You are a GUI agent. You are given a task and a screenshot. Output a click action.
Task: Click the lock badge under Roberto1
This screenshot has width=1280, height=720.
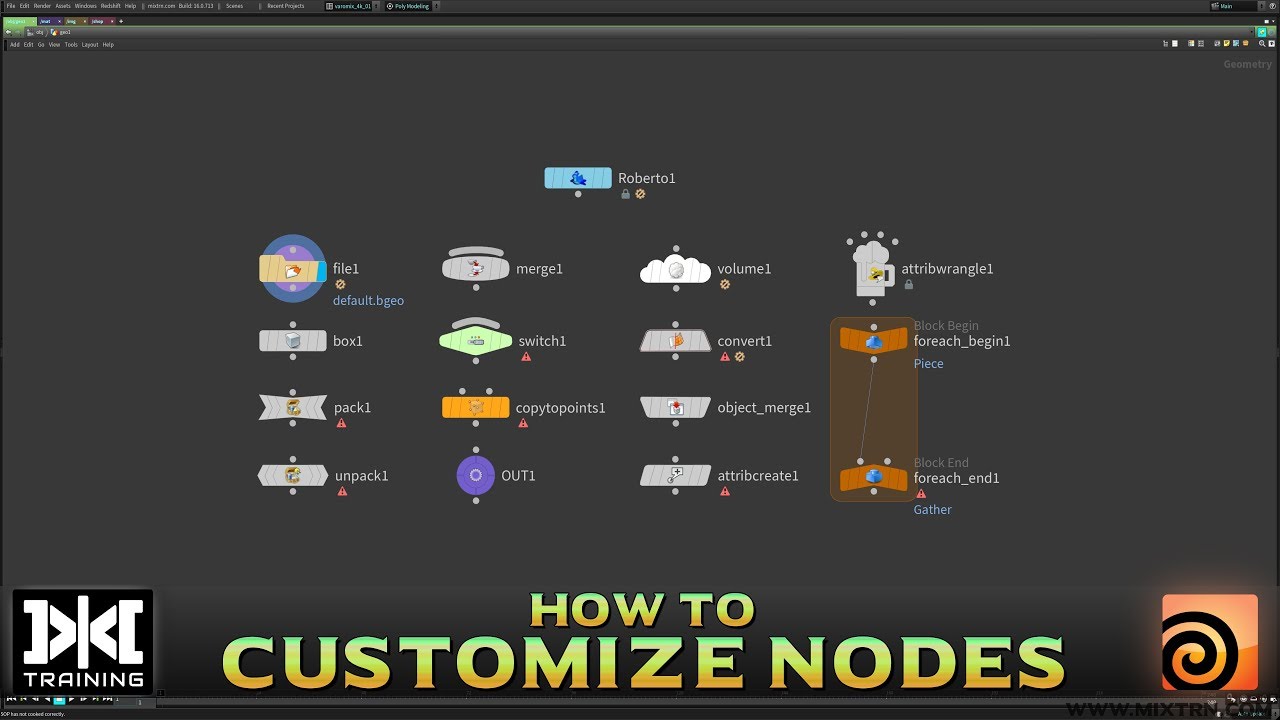coord(626,194)
